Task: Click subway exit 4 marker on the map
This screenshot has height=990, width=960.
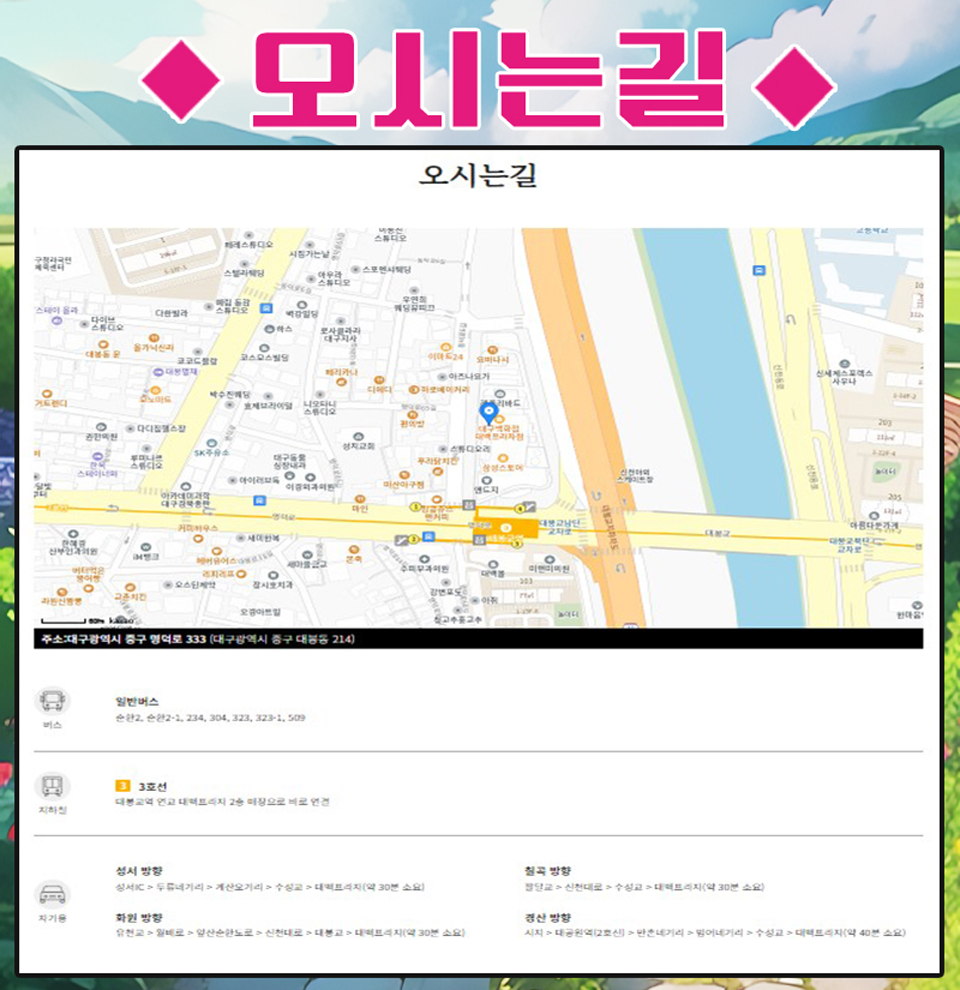Action: coord(520,508)
